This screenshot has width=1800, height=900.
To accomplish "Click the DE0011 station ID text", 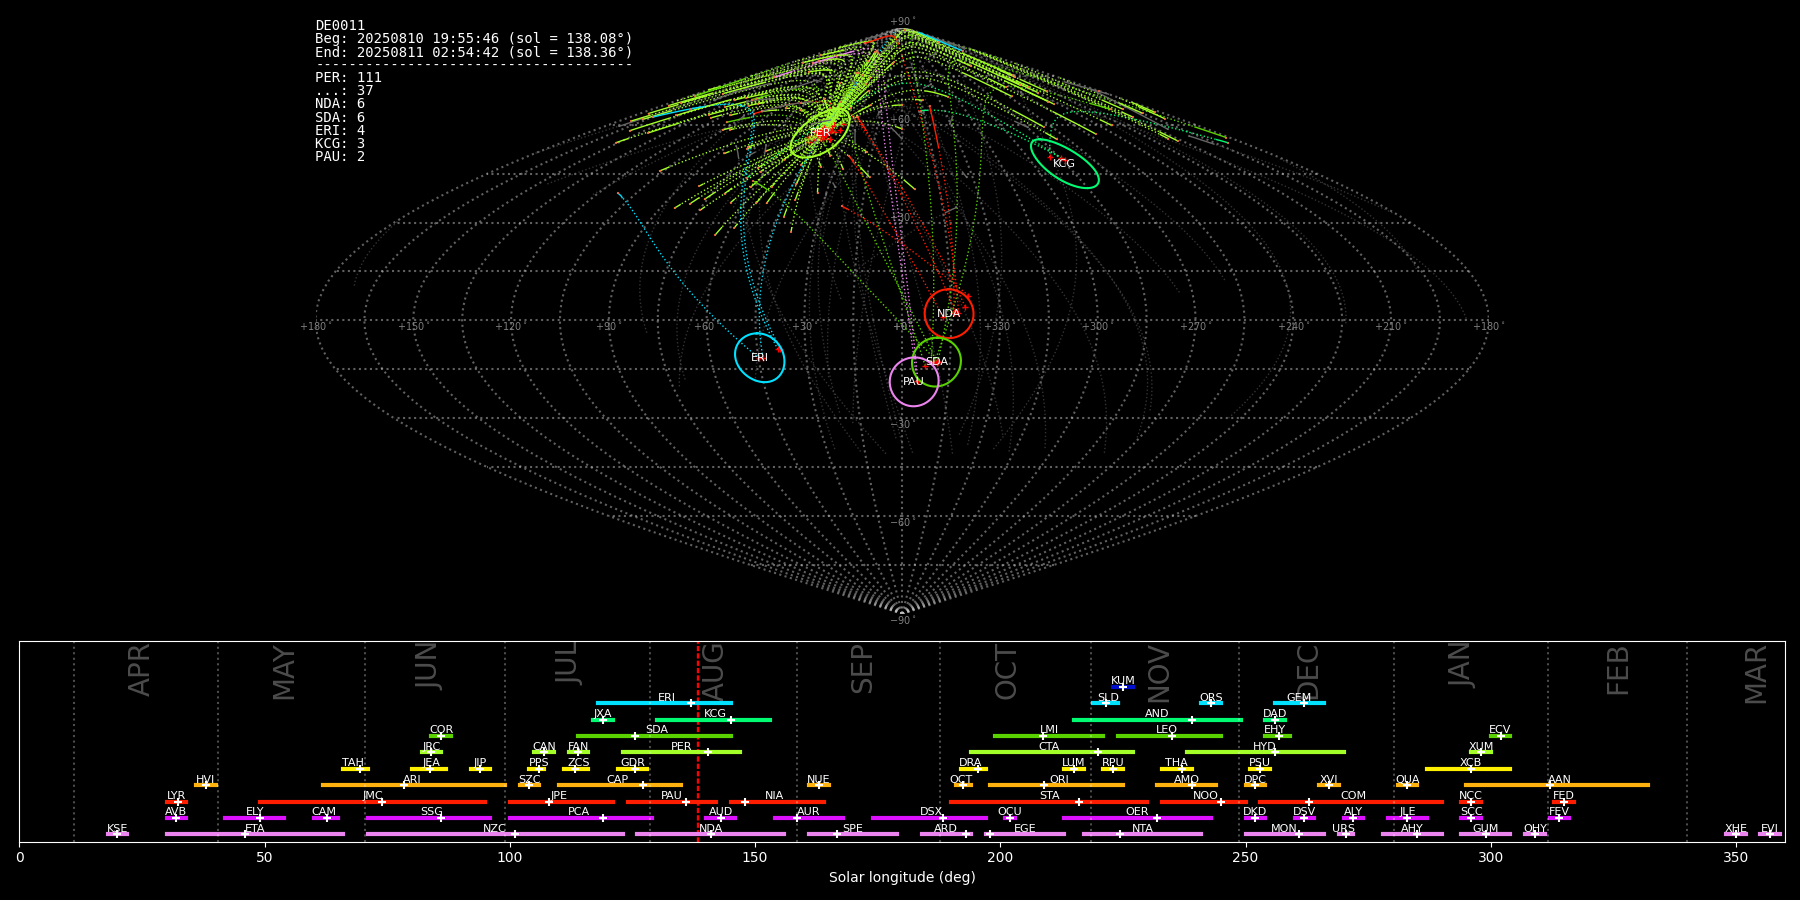I will pos(340,26).
